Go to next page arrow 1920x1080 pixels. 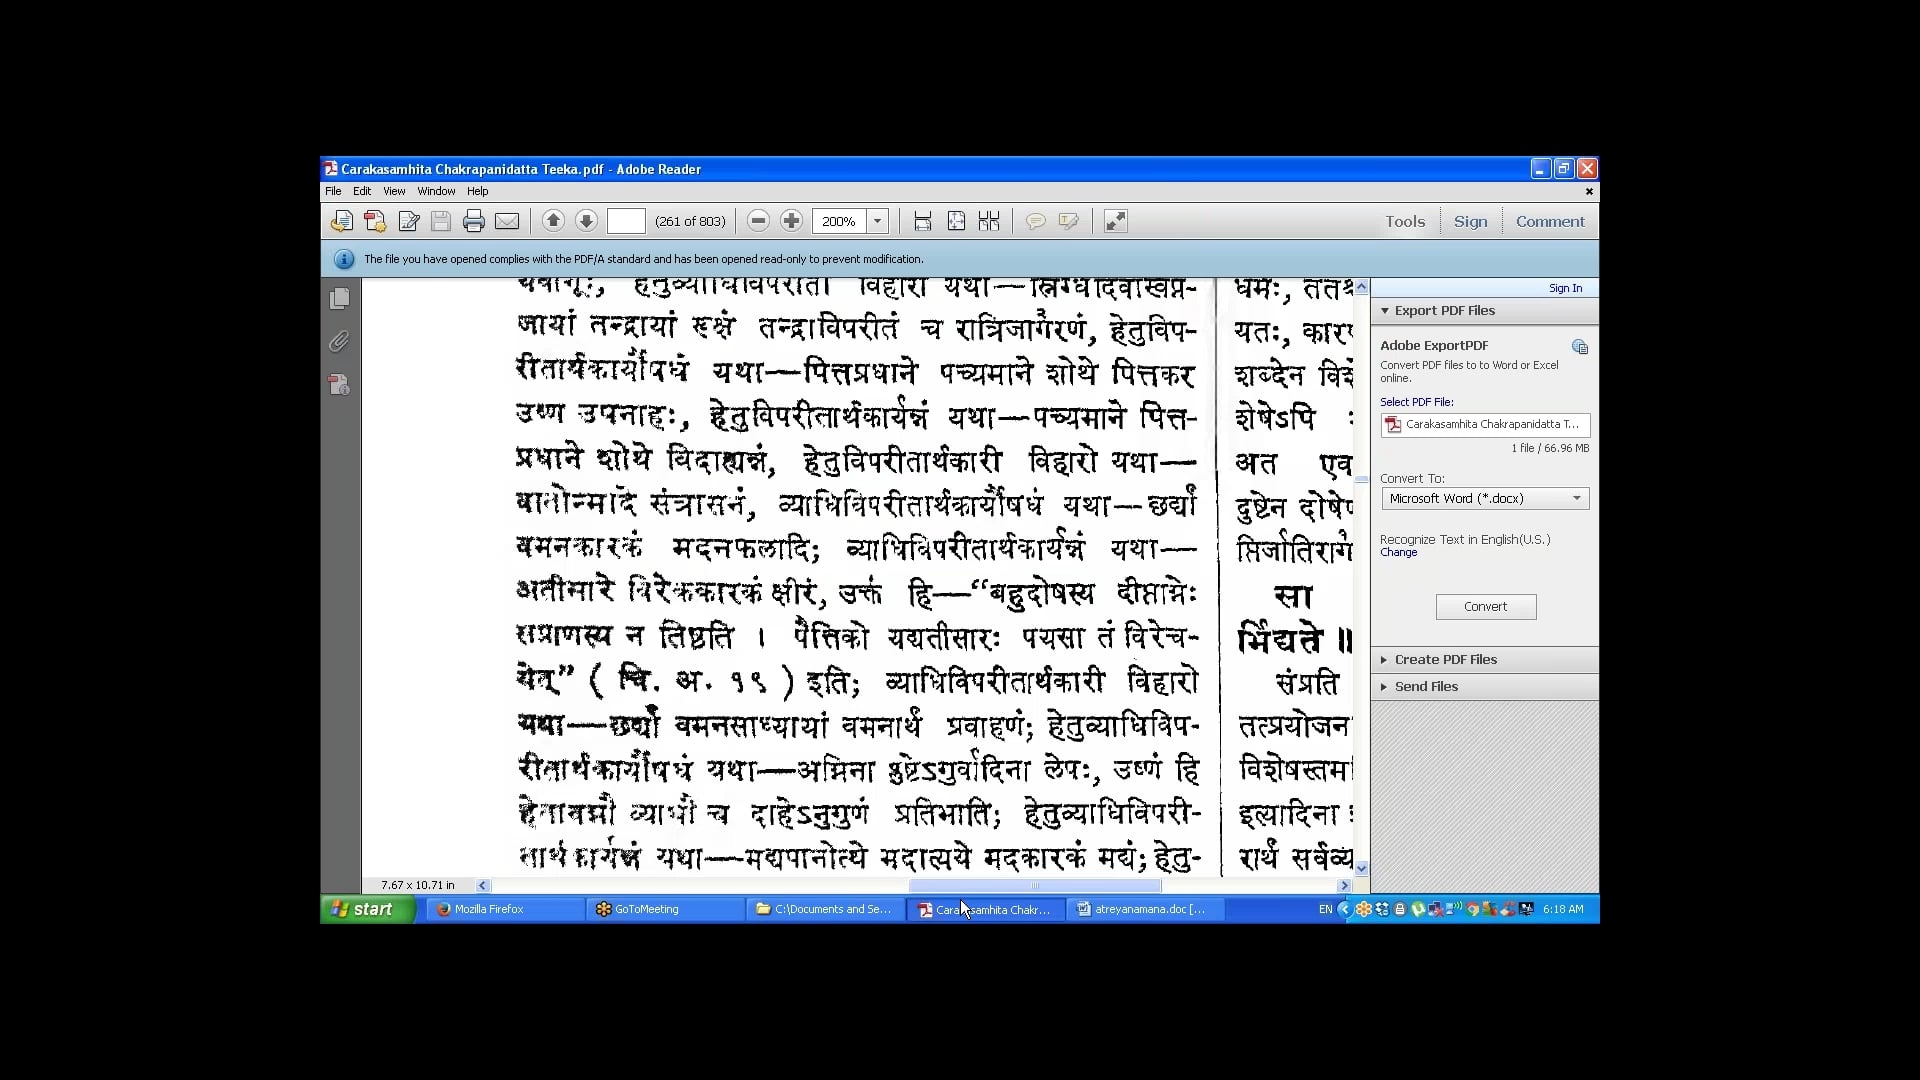tap(586, 221)
